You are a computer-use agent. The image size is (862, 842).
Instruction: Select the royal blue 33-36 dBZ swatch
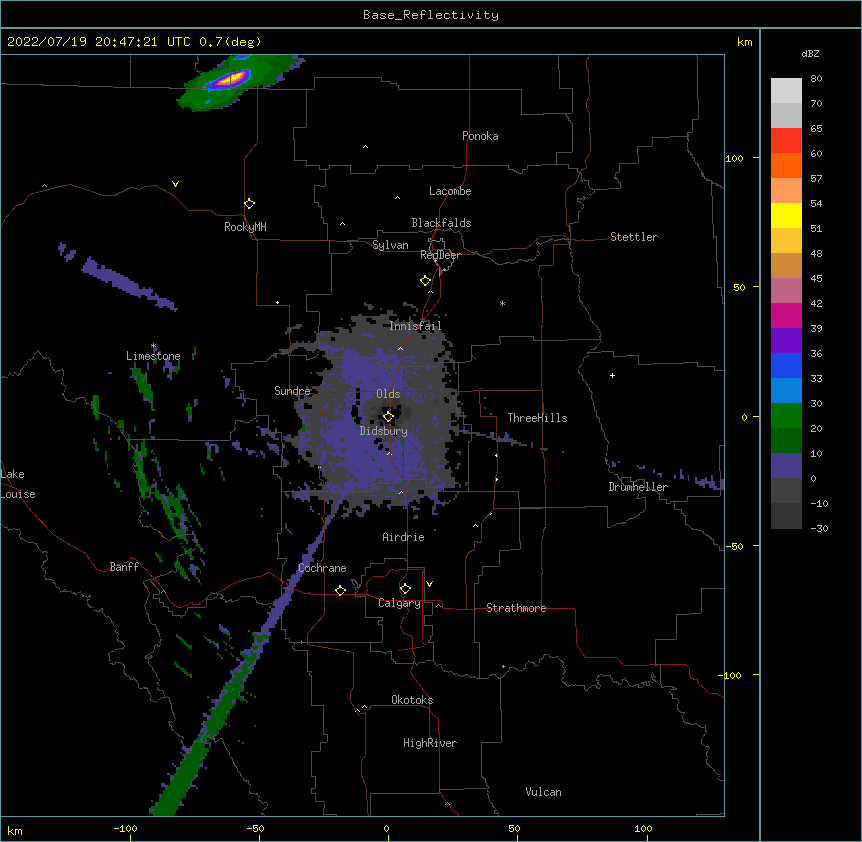click(786, 365)
